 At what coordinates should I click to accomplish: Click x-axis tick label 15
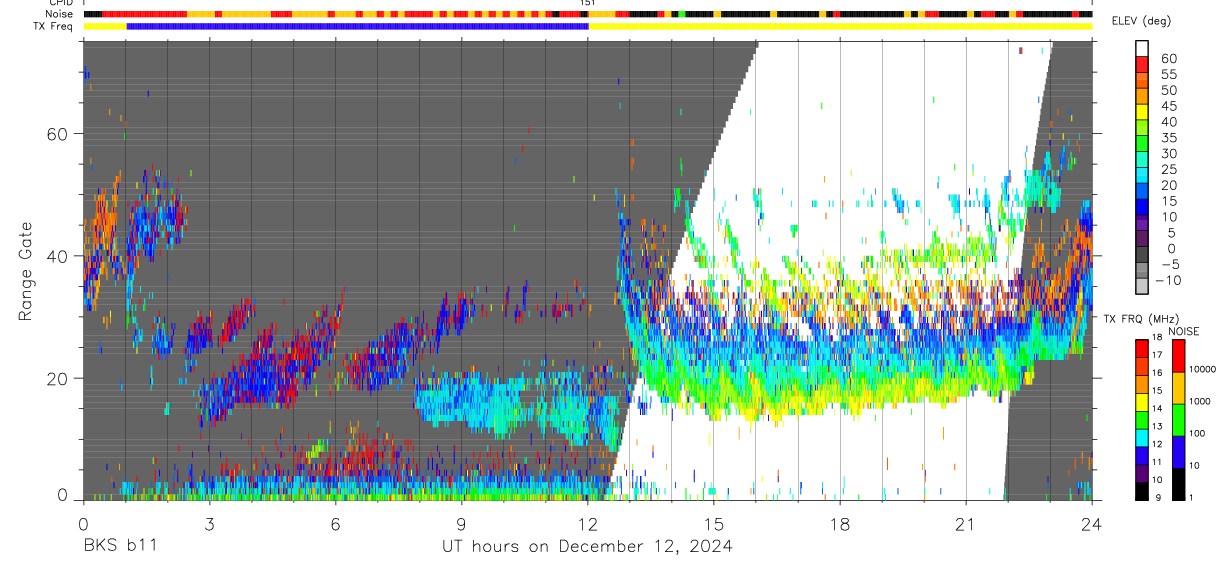coord(713,524)
